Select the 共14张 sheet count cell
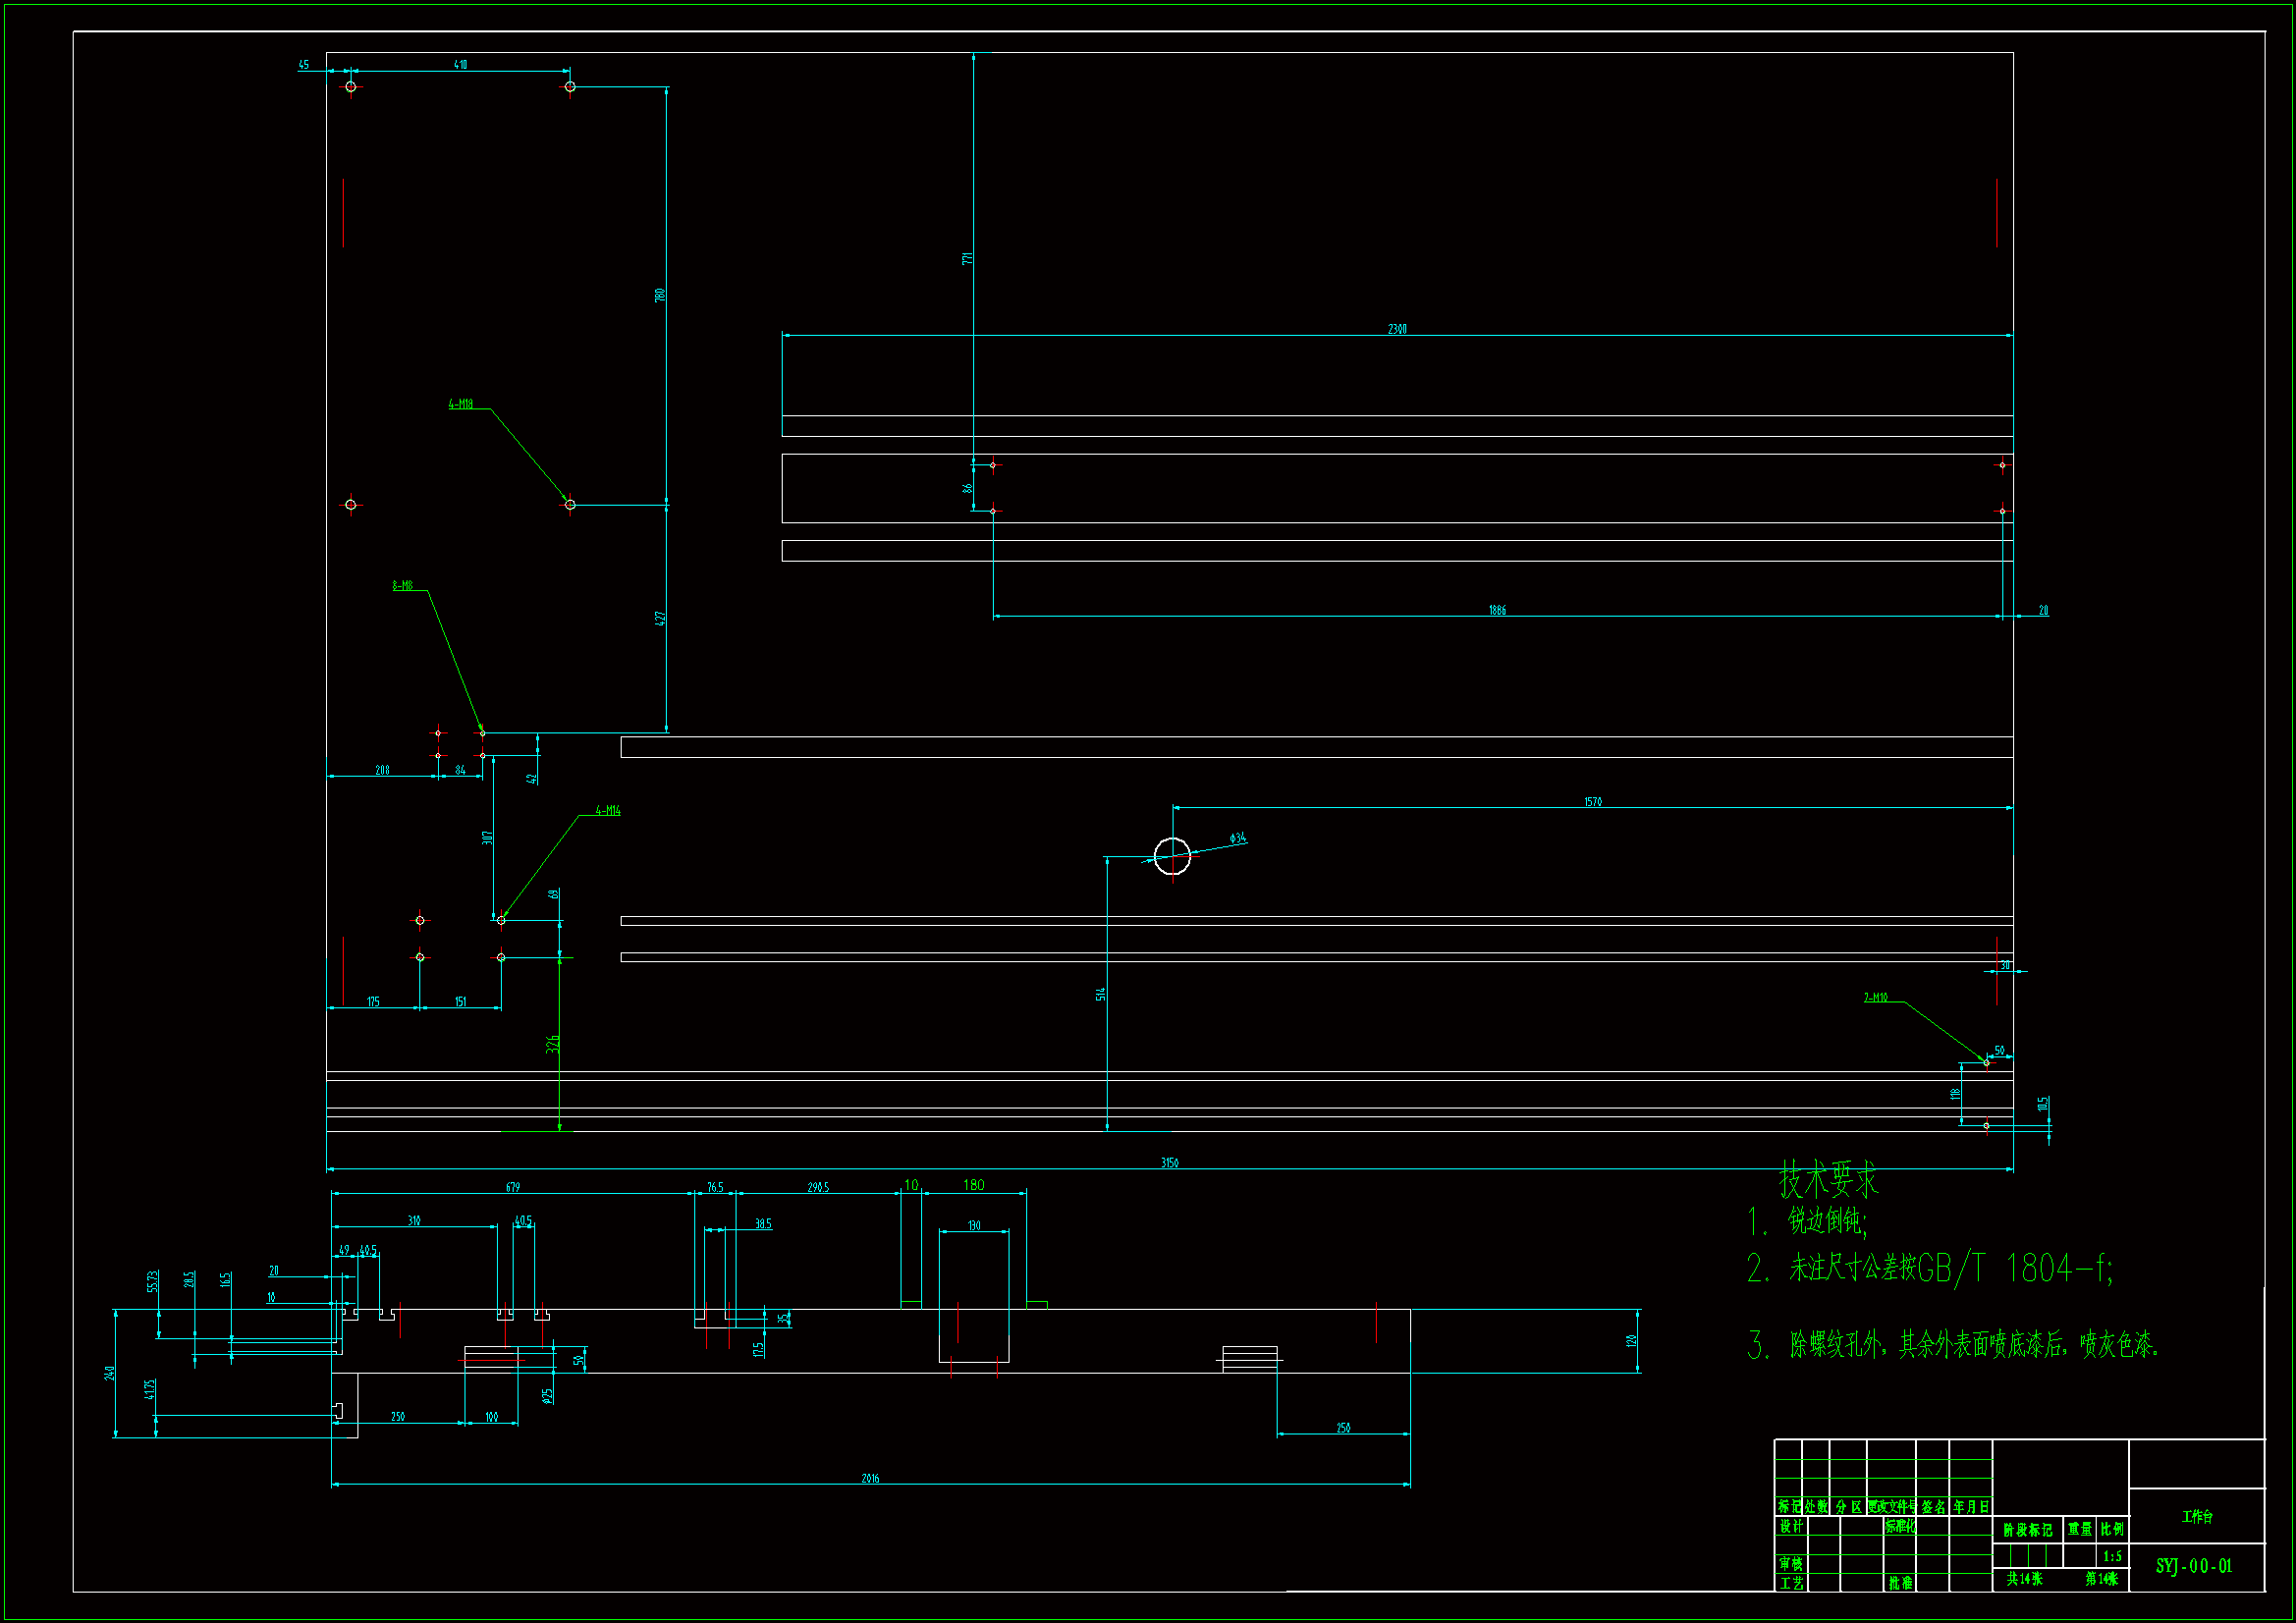The width and height of the screenshot is (2296, 1623). click(x=2024, y=1578)
